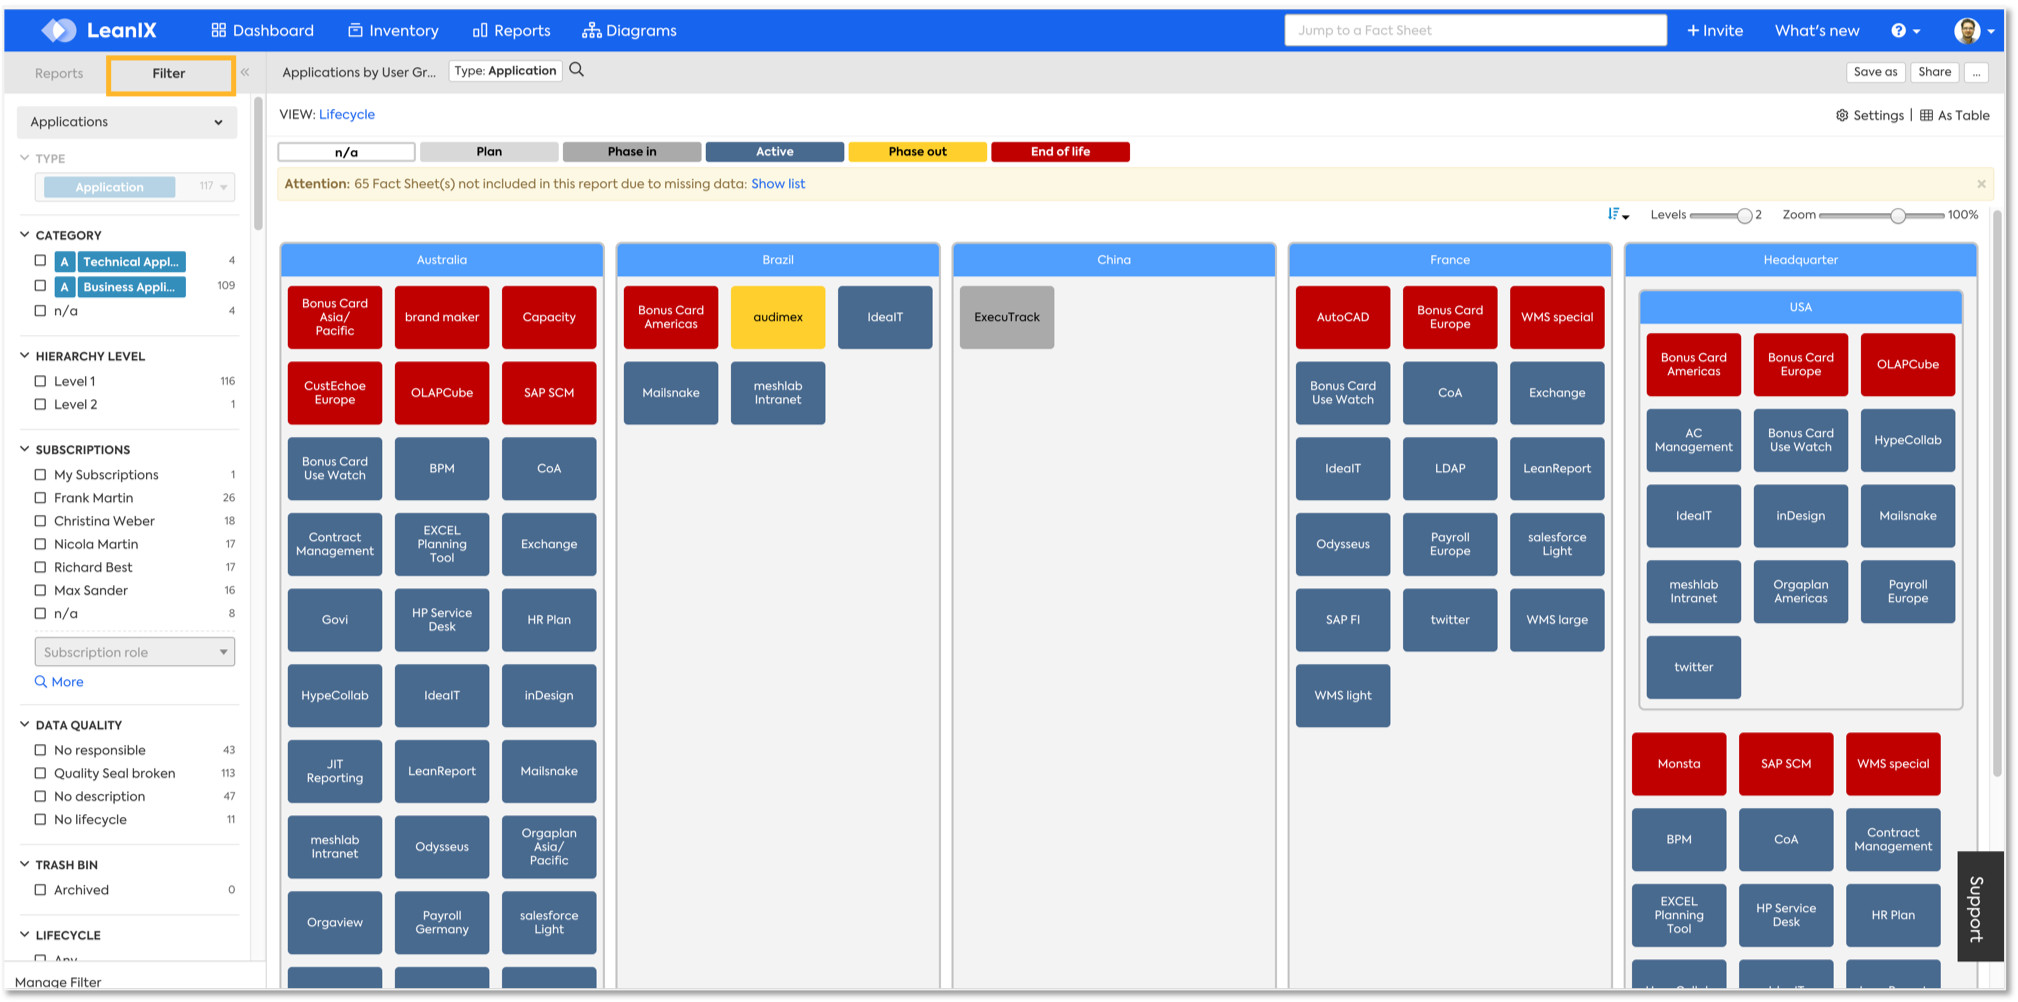Click the End of life legend swatch

(x=1060, y=152)
